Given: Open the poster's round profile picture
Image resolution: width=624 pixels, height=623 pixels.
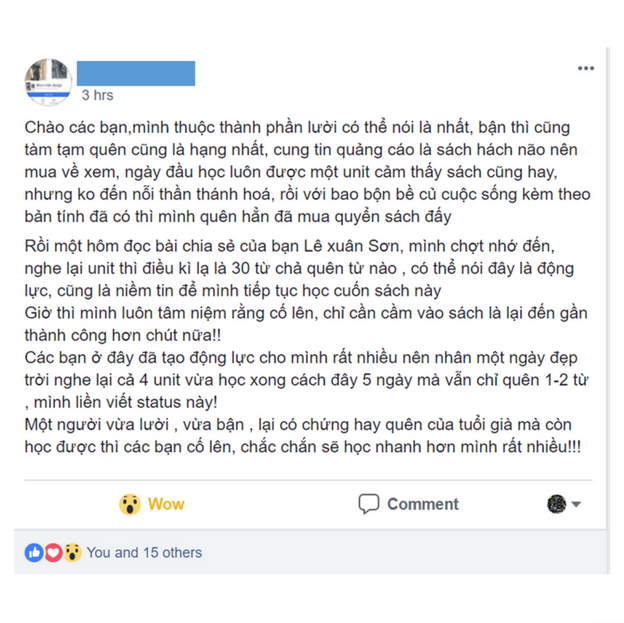Looking at the screenshot, I should point(48,82).
